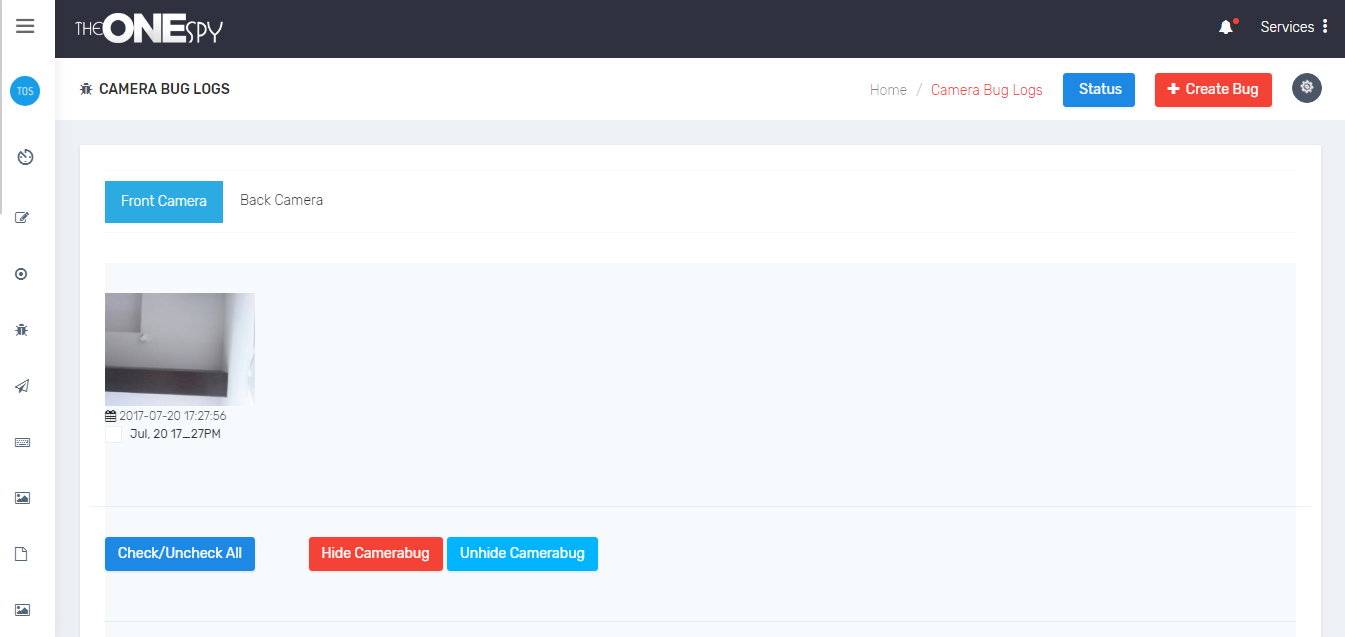
Task: Open the keyboard icon in sidebar
Action: tap(22, 442)
